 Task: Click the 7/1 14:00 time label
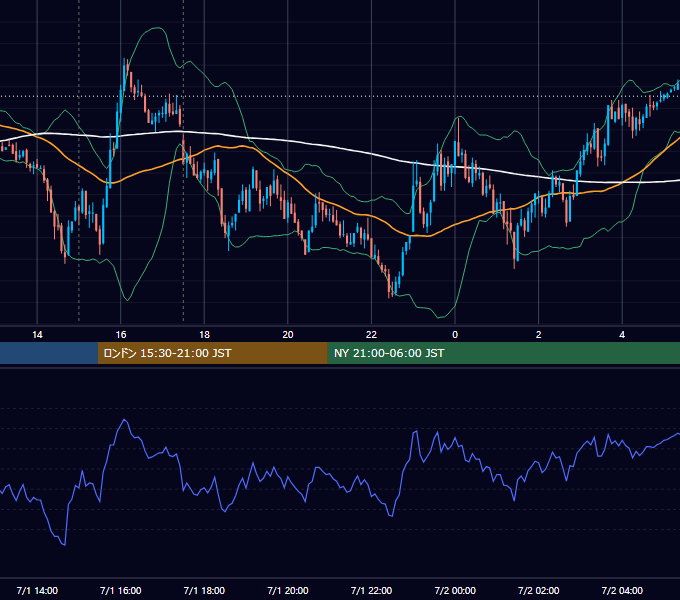pos(37,590)
